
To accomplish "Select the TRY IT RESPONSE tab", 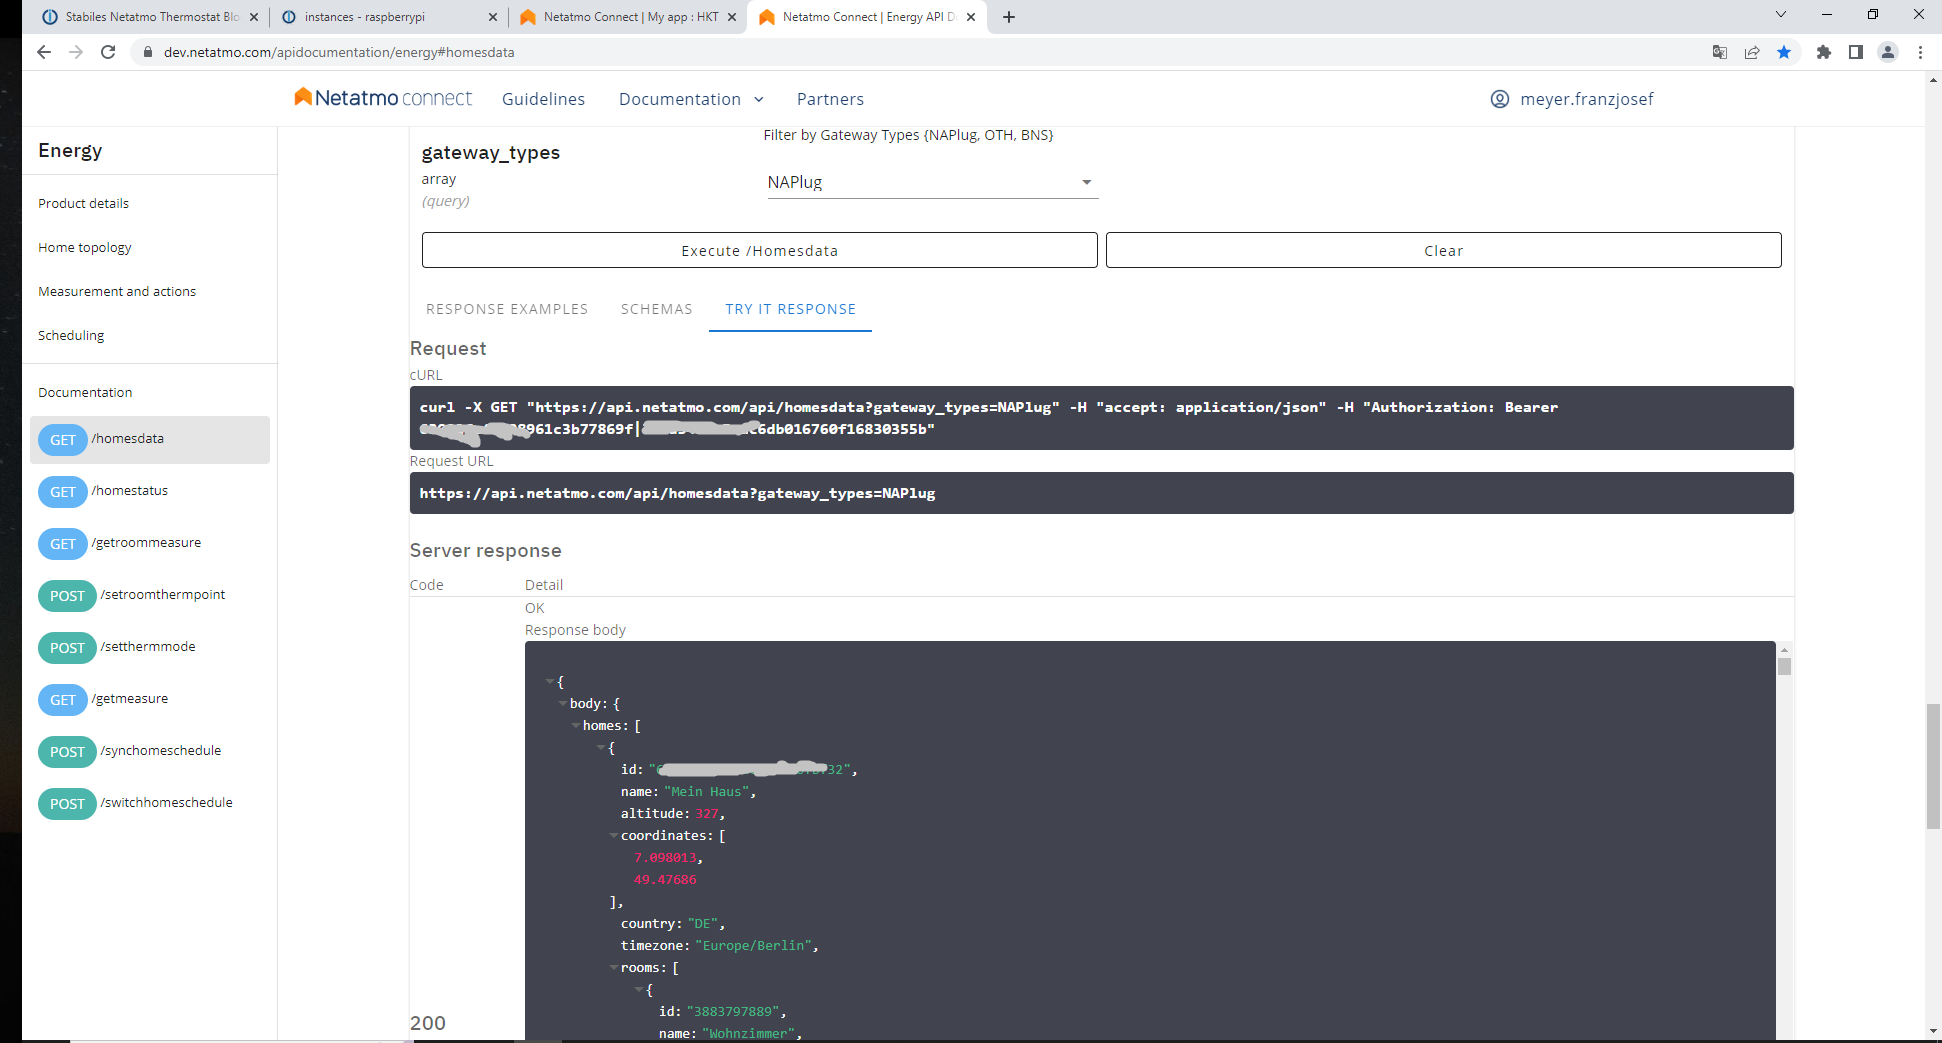I will [791, 309].
